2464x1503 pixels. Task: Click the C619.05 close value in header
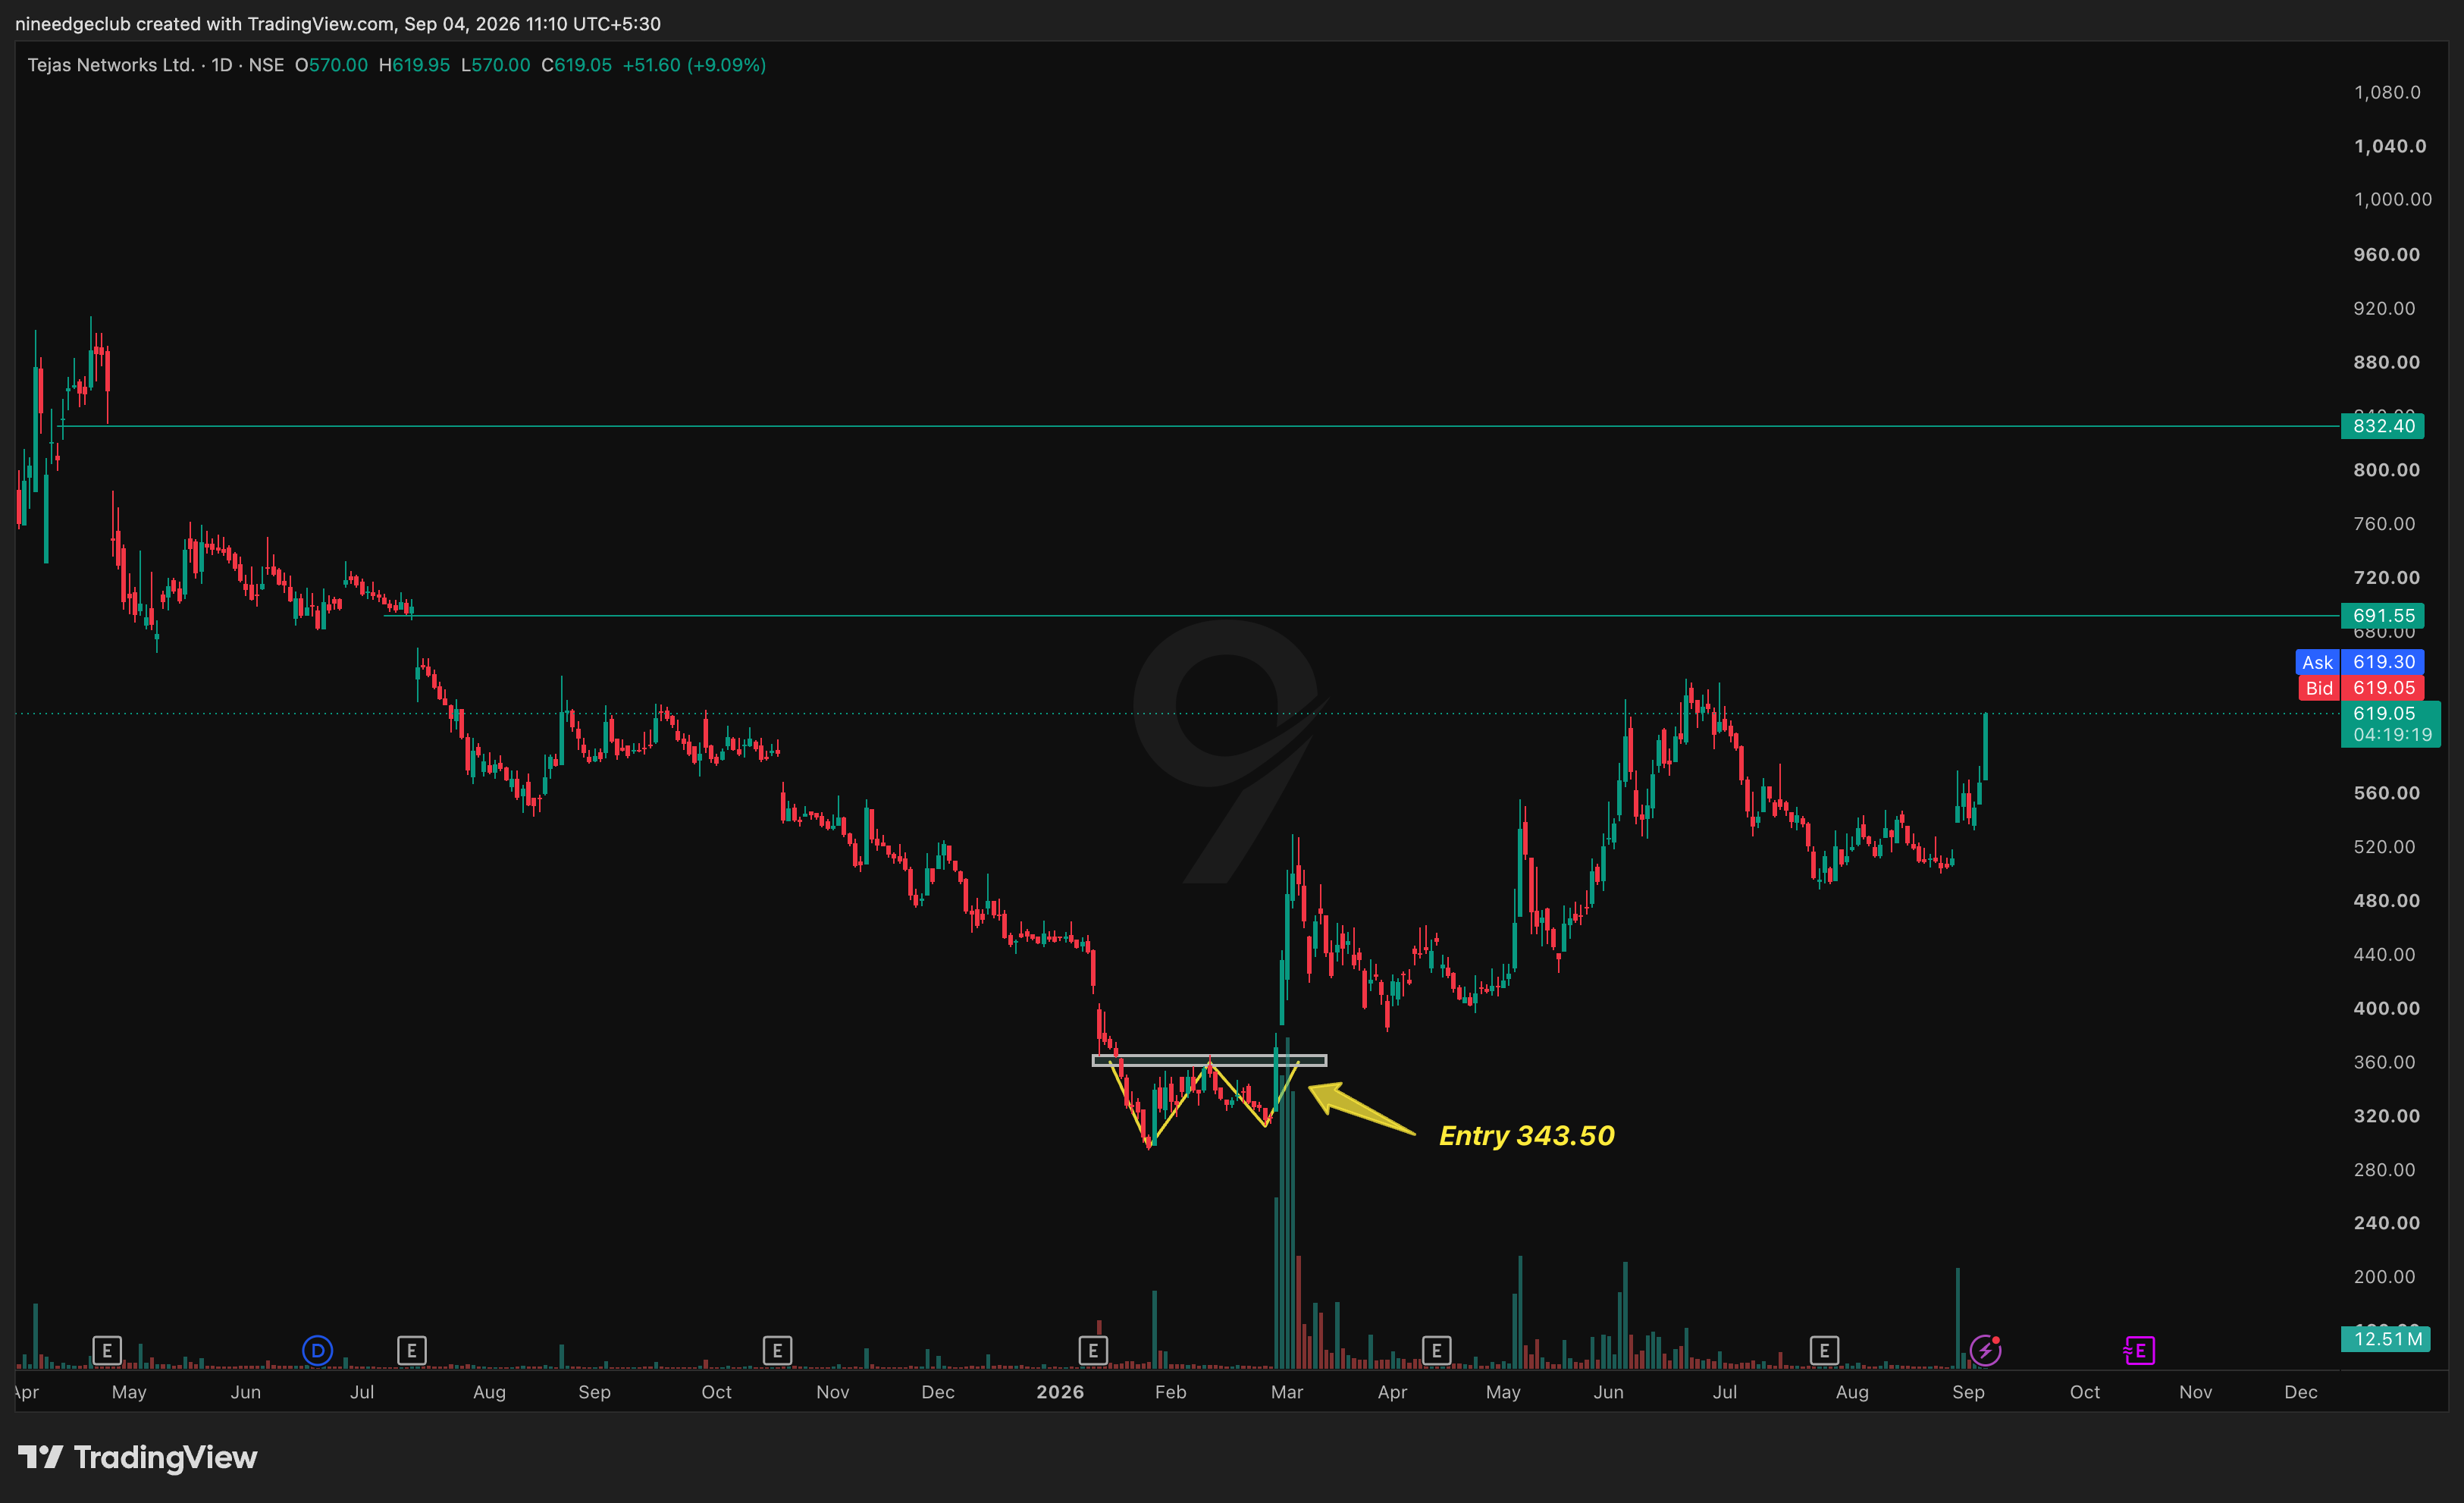[x=576, y=65]
